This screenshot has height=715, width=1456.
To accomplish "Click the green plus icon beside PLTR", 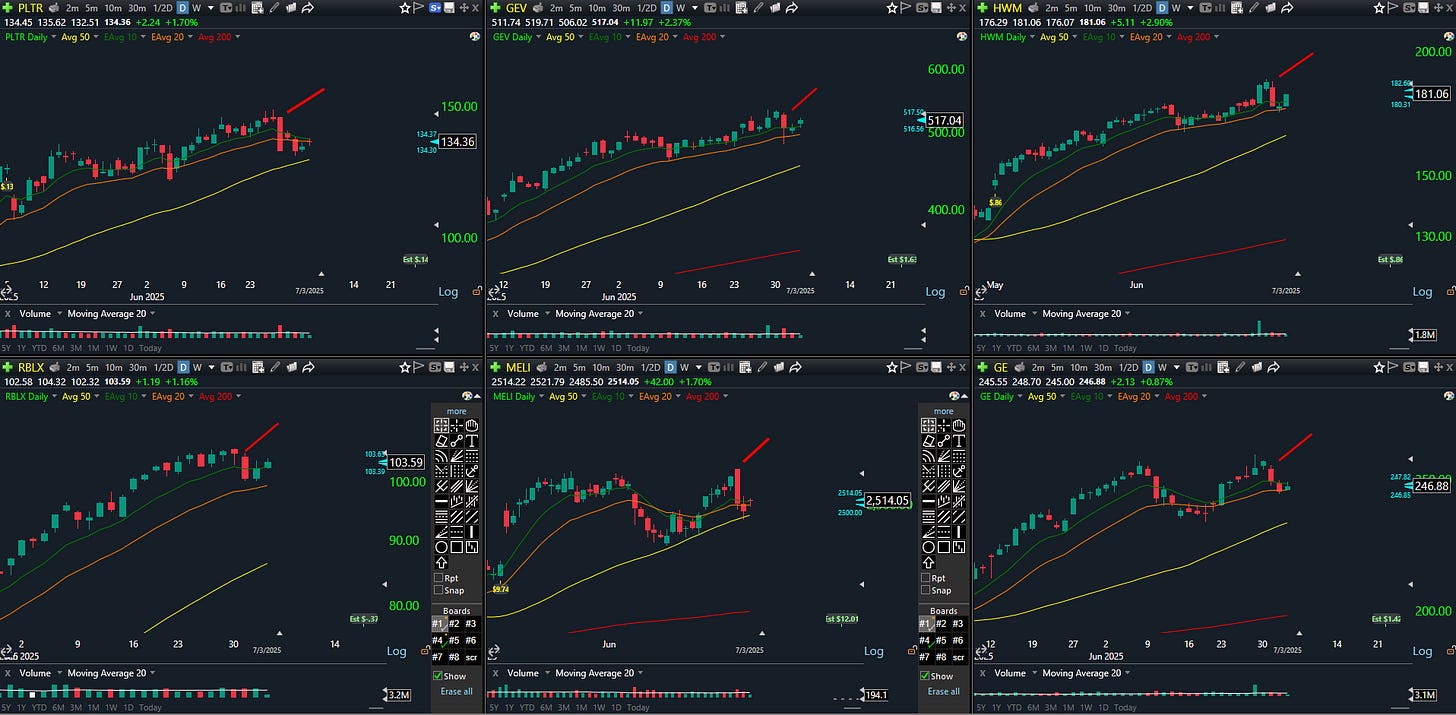I will pos(7,8).
